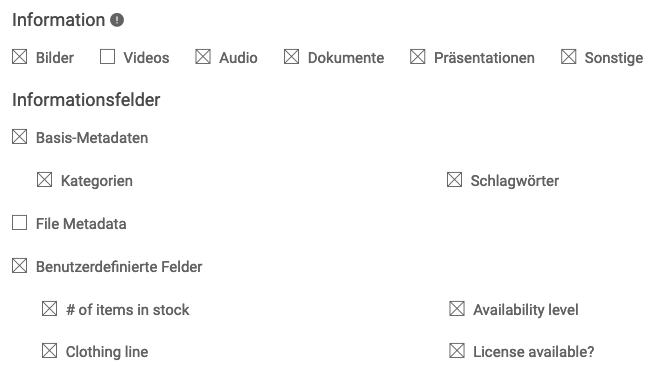Click the File Metadata label
657x371 pixels.
point(81,224)
